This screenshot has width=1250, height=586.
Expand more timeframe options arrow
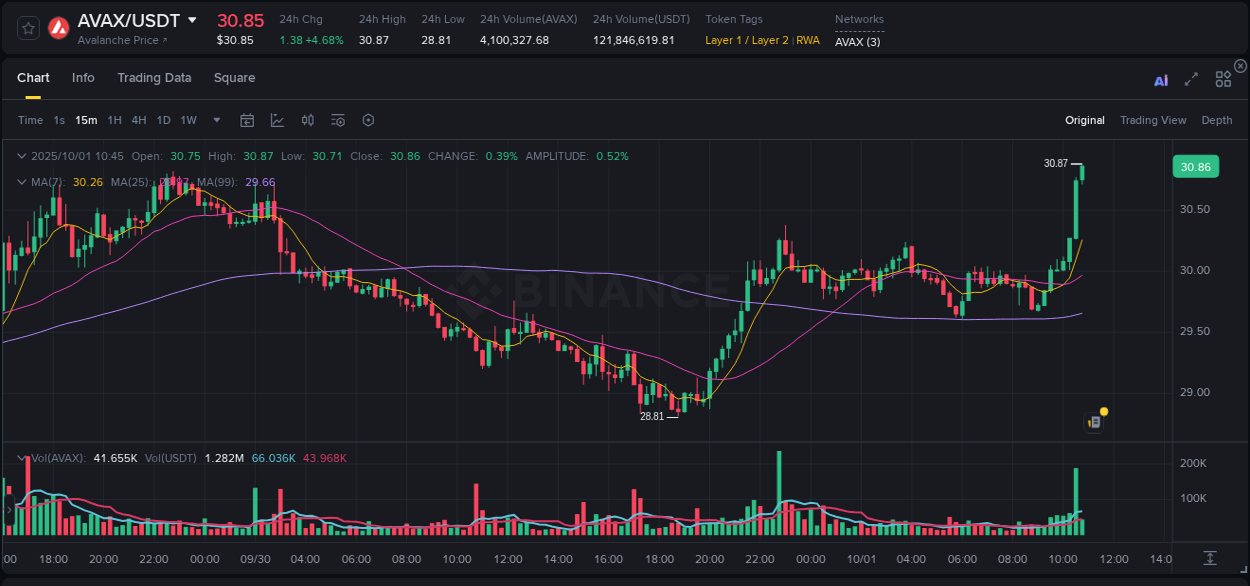[x=216, y=120]
